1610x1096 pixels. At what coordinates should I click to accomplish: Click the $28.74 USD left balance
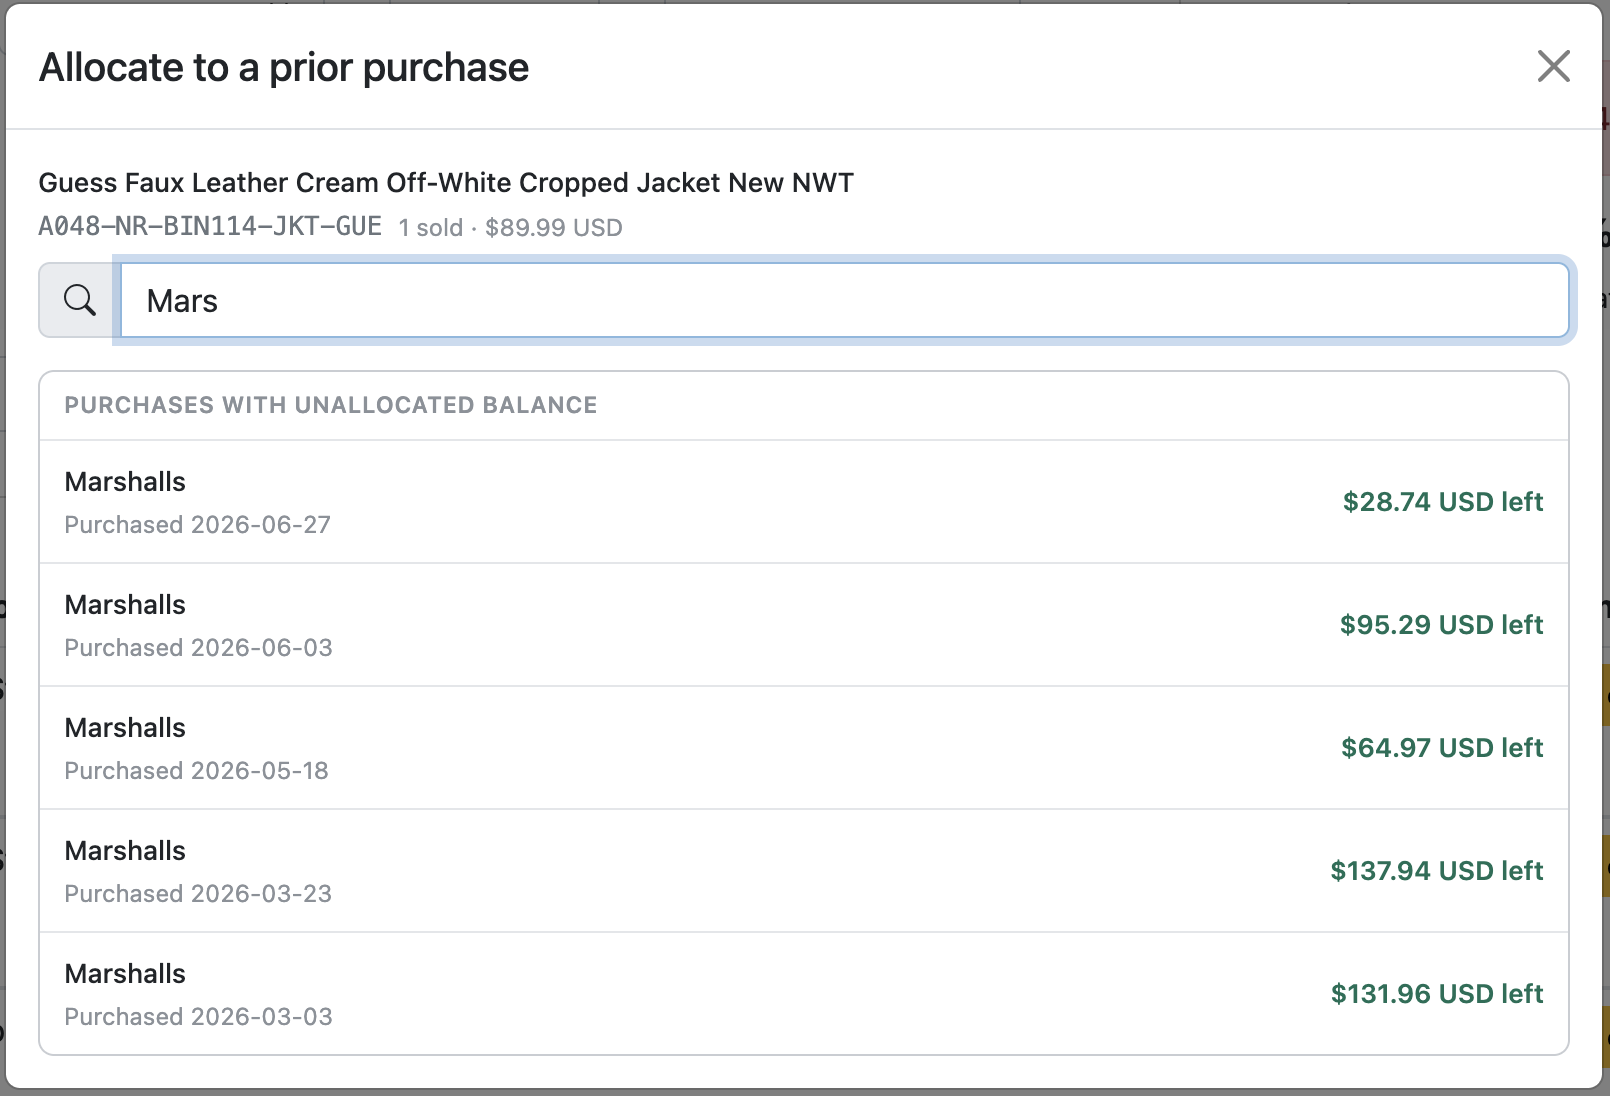pos(1442,502)
